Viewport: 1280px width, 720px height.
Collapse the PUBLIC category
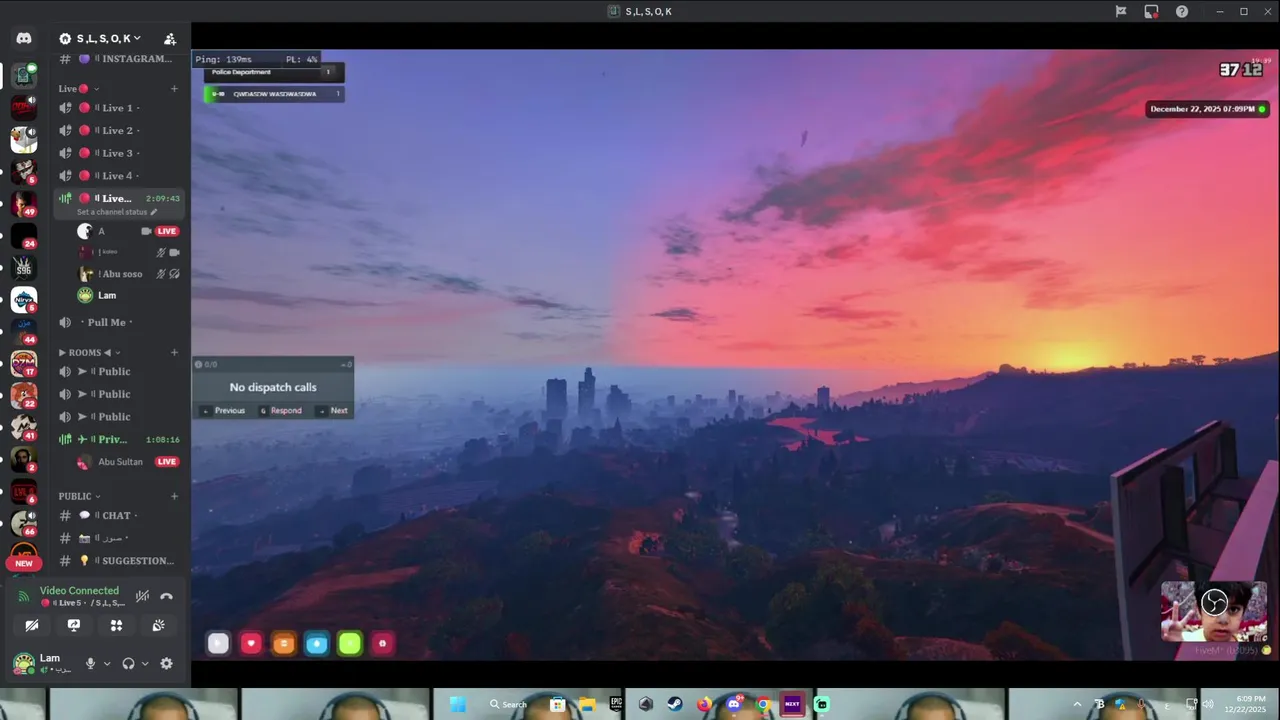pyautogui.click(x=79, y=496)
